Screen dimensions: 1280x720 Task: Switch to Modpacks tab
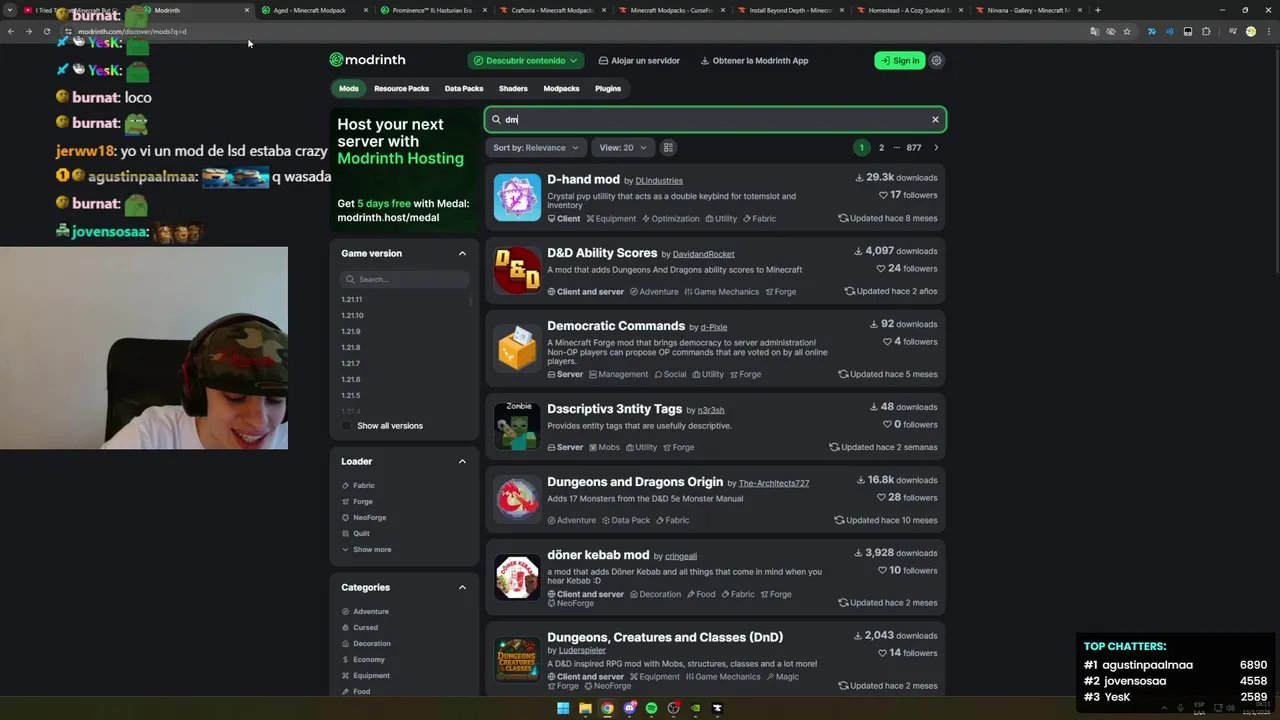point(561,88)
